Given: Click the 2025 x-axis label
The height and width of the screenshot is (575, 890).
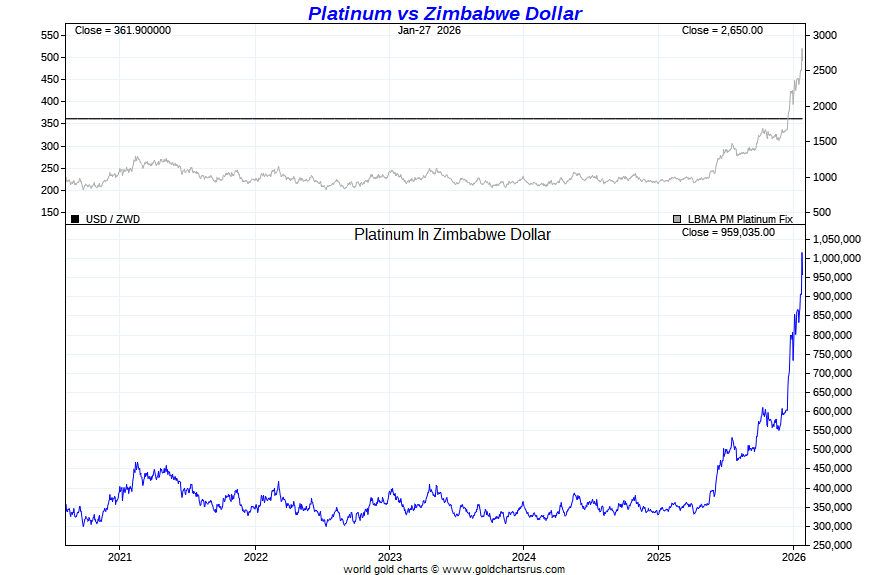Looking at the screenshot, I should click(x=658, y=557).
